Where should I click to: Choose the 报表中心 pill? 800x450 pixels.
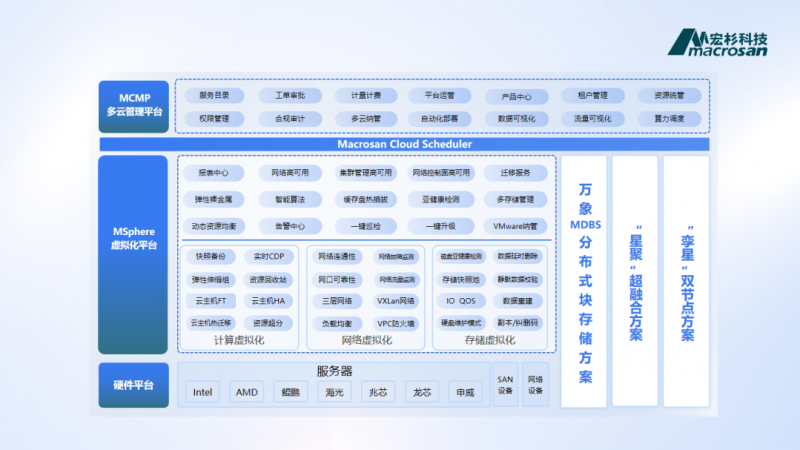point(214,173)
